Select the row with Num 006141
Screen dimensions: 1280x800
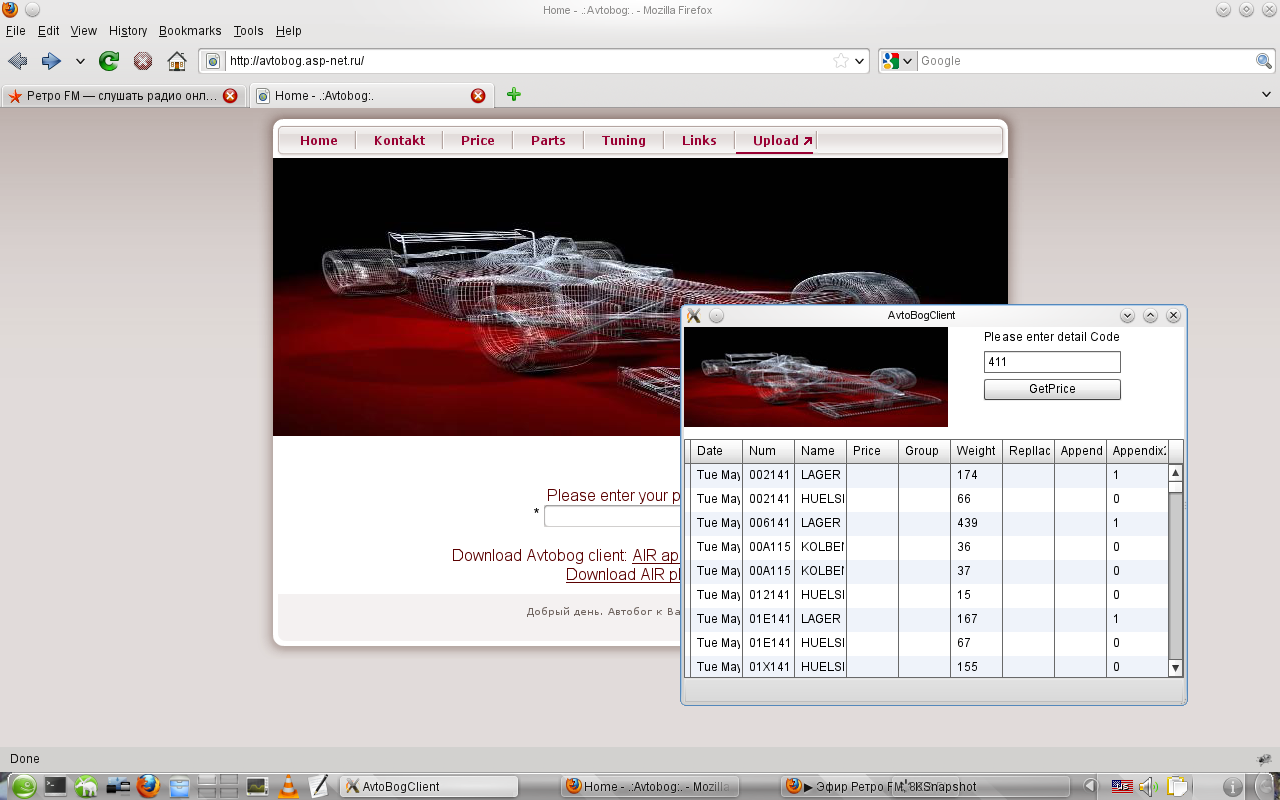point(927,523)
